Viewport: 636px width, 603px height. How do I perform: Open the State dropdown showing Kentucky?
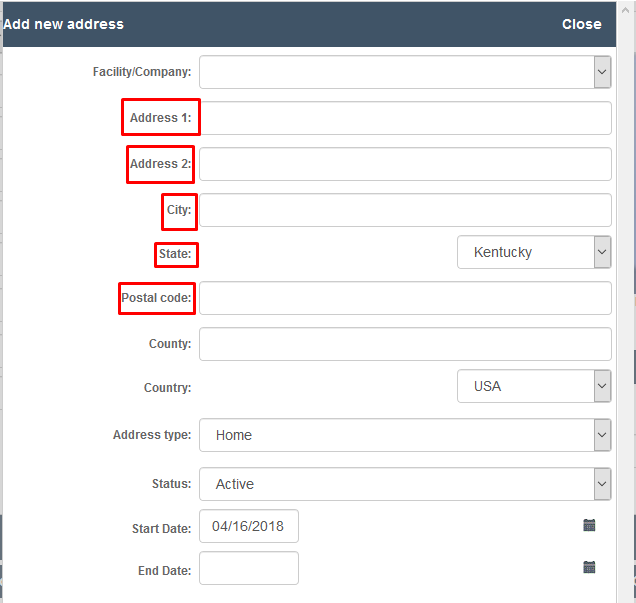[x=534, y=252]
